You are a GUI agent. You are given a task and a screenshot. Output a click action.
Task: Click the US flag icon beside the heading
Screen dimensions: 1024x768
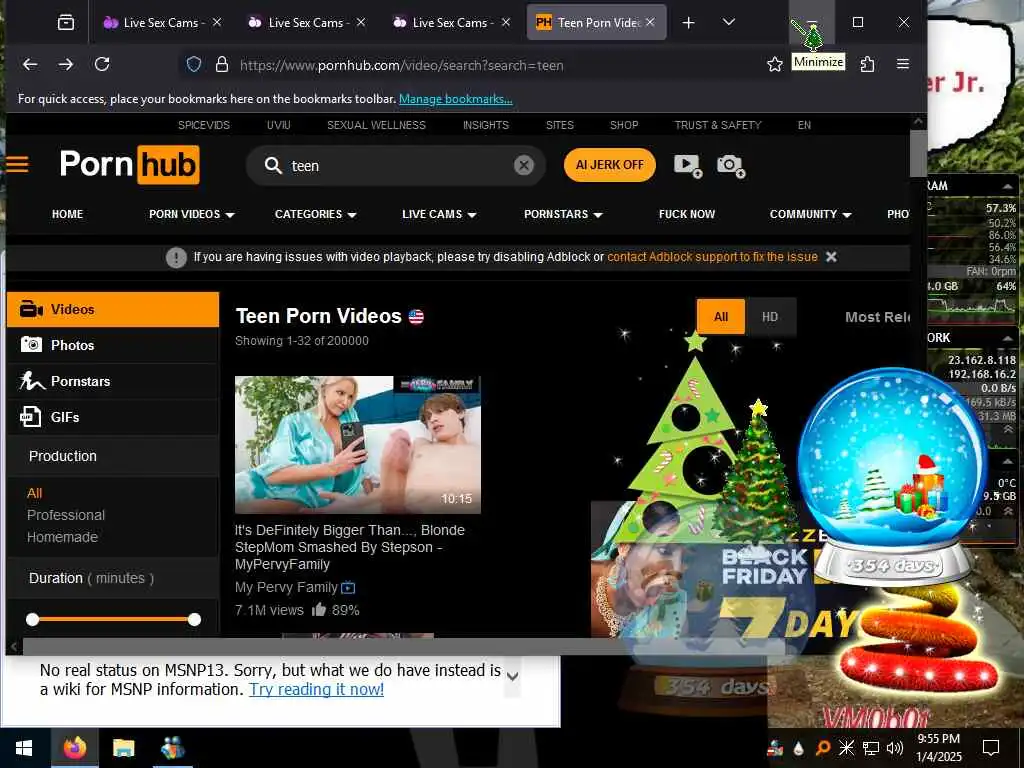(416, 317)
